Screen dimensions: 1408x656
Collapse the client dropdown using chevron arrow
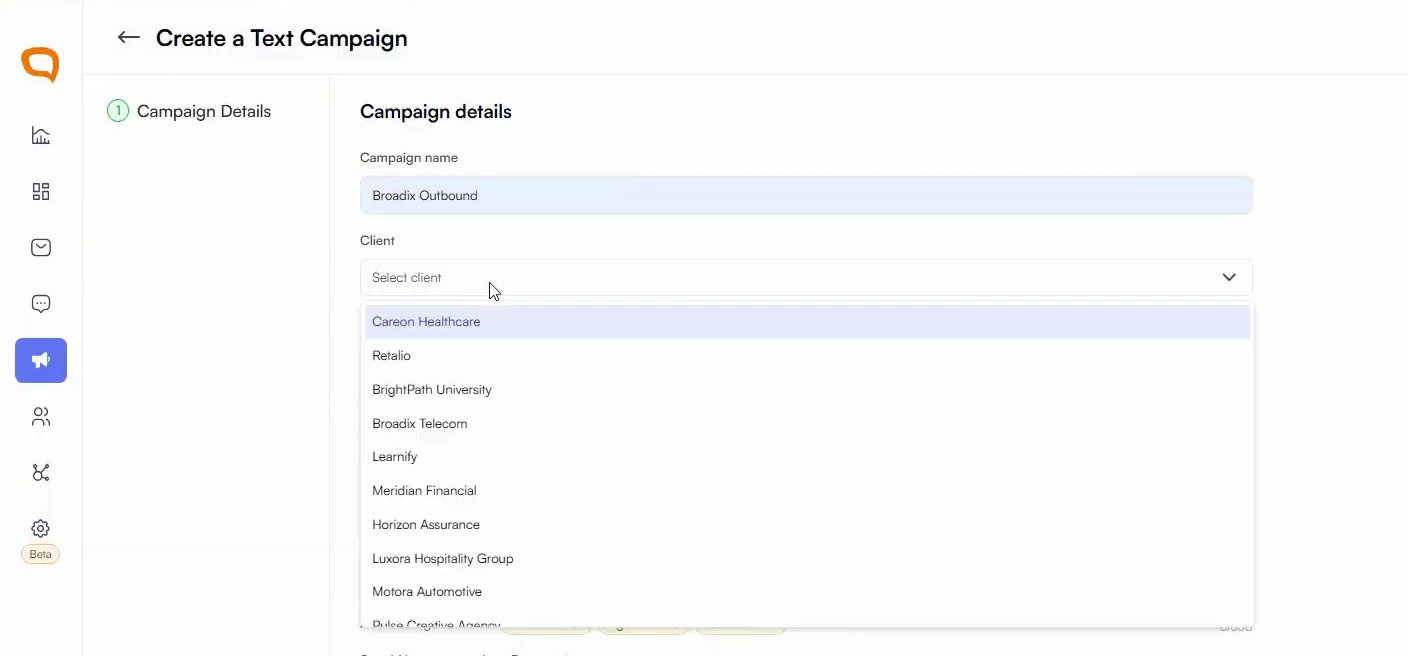point(1229,277)
